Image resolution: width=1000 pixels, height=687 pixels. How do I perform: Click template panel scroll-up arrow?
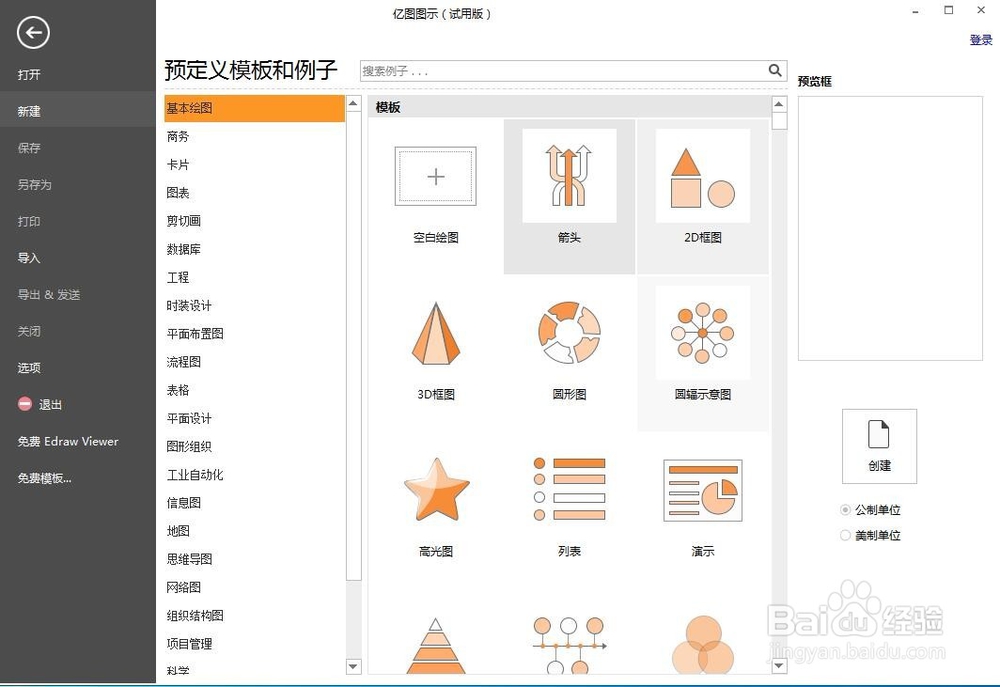click(x=779, y=104)
